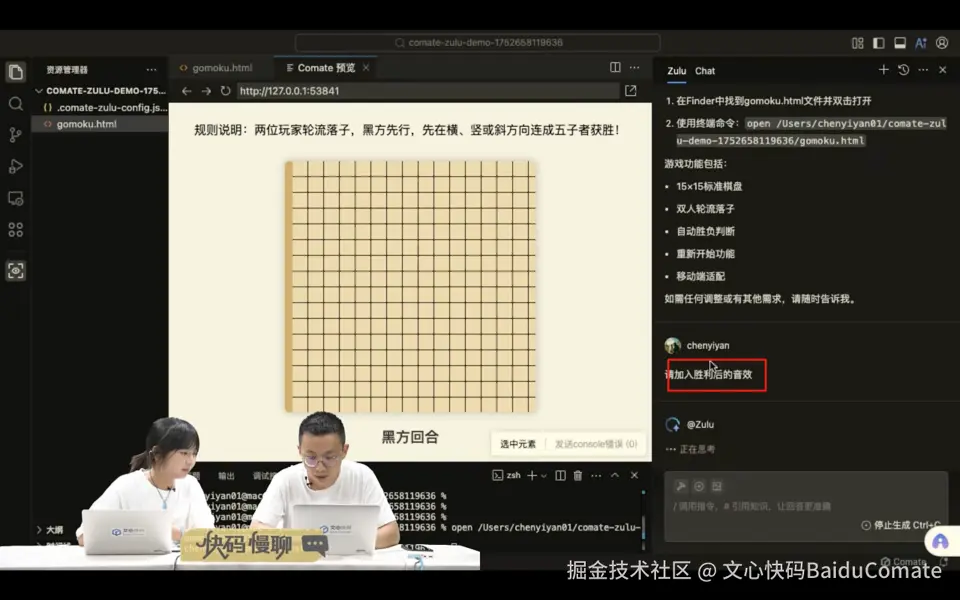Image resolution: width=960 pixels, height=600 pixels.
Task: Open the Extensions view
Action: pyautogui.click(x=16, y=230)
